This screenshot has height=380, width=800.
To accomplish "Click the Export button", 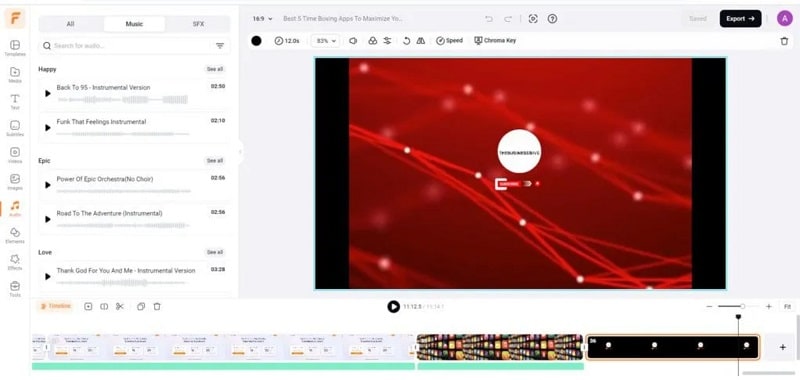I will [x=740, y=18].
